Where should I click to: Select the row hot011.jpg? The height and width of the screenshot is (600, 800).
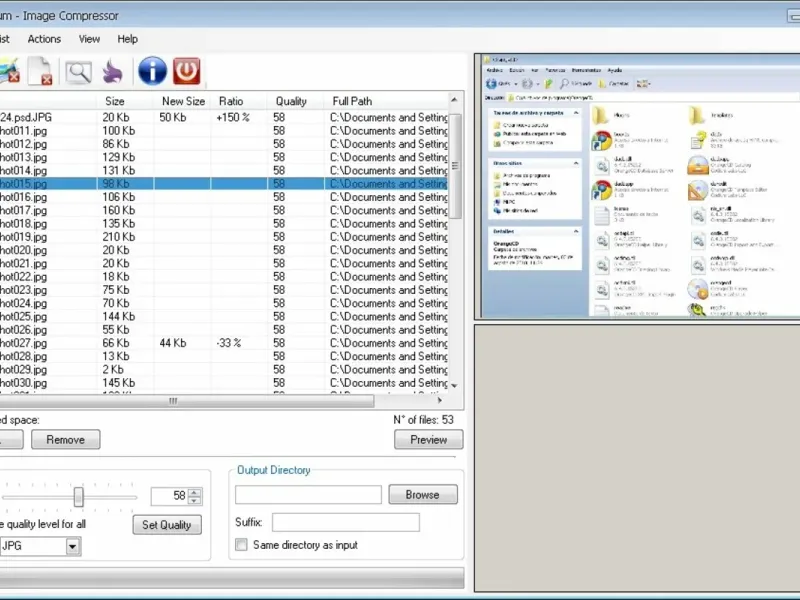[x=223, y=131]
